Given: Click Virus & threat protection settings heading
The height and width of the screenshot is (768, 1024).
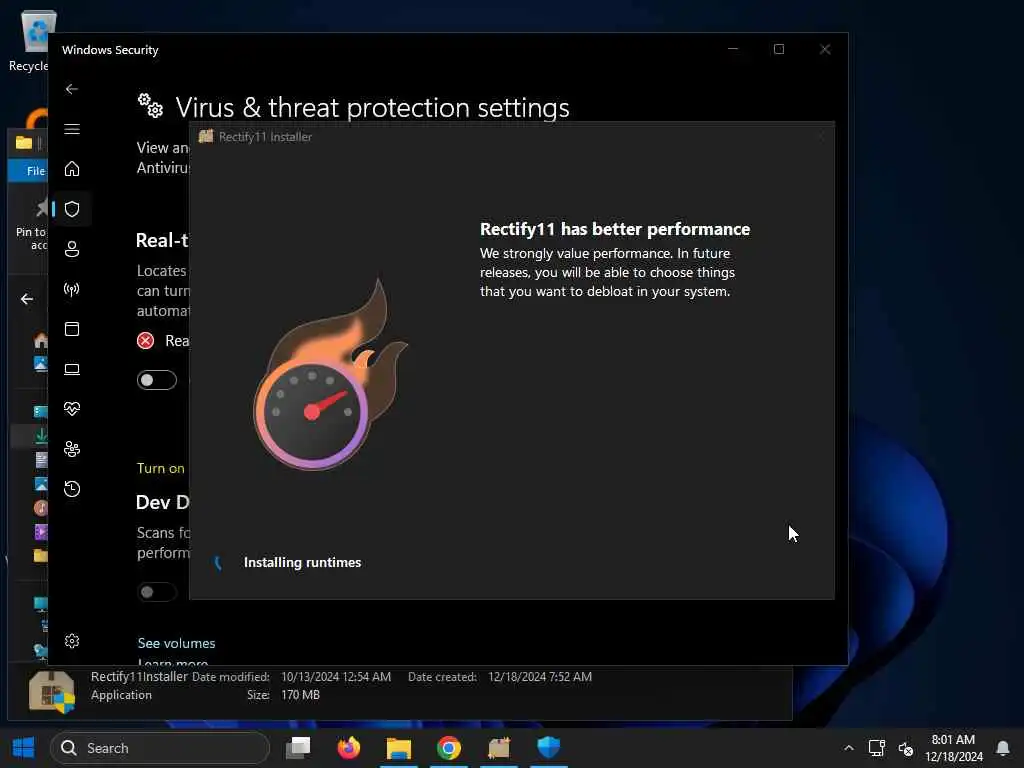Looking at the screenshot, I should (x=372, y=107).
